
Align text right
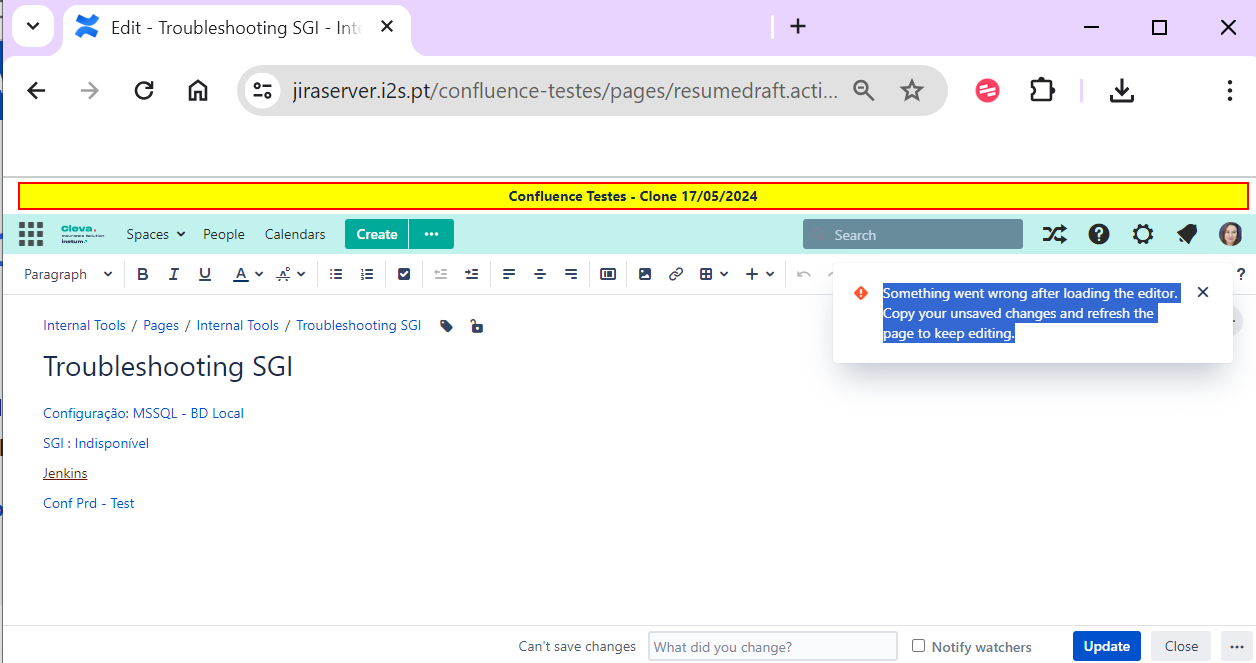pyautogui.click(x=571, y=274)
